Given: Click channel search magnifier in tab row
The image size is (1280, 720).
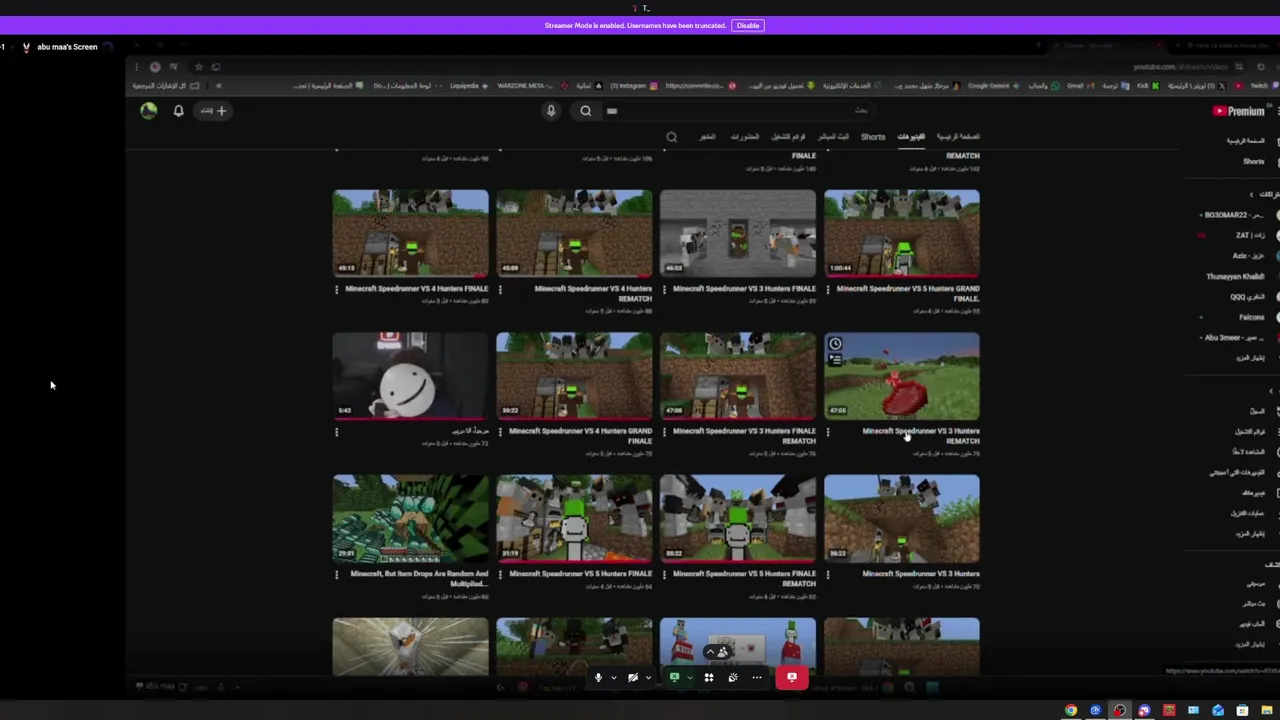Looking at the screenshot, I should (672, 137).
